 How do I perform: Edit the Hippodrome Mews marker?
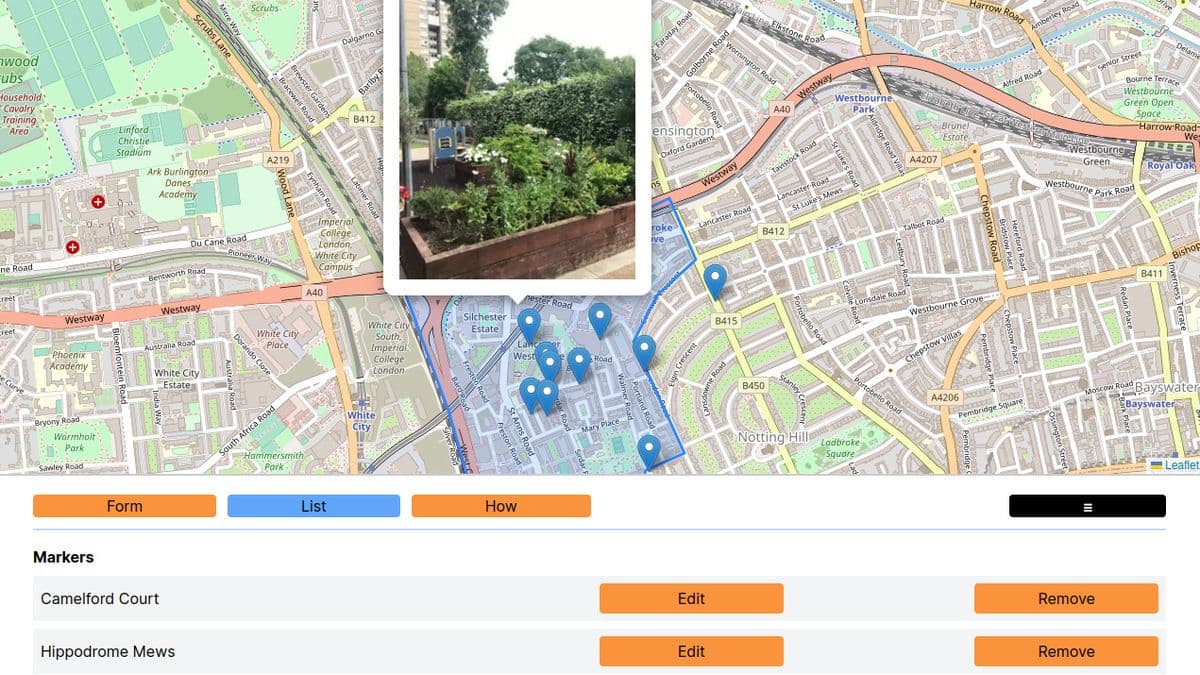[x=691, y=652]
